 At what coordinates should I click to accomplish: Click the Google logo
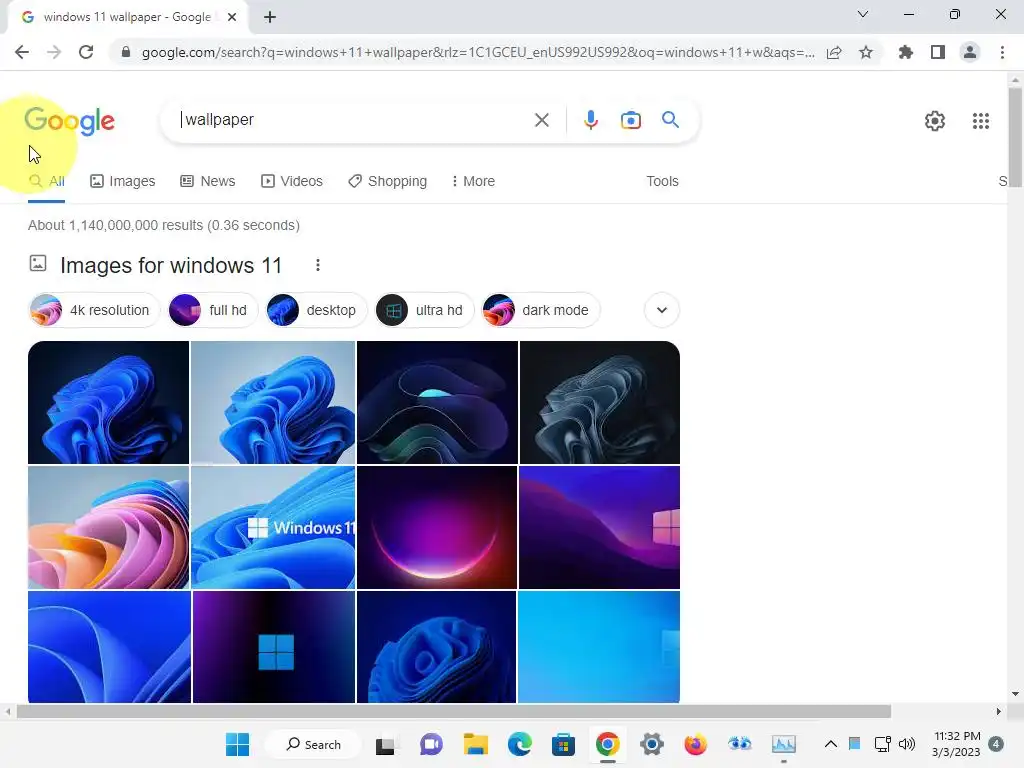click(x=69, y=121)
